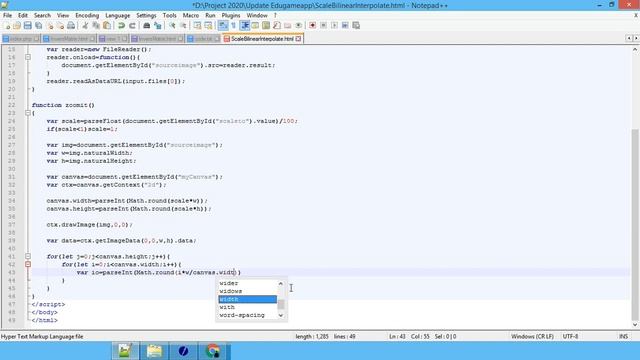Click the Open file toolbar icon
This screenshot has width=640, height=360.
tap(17, 25)
